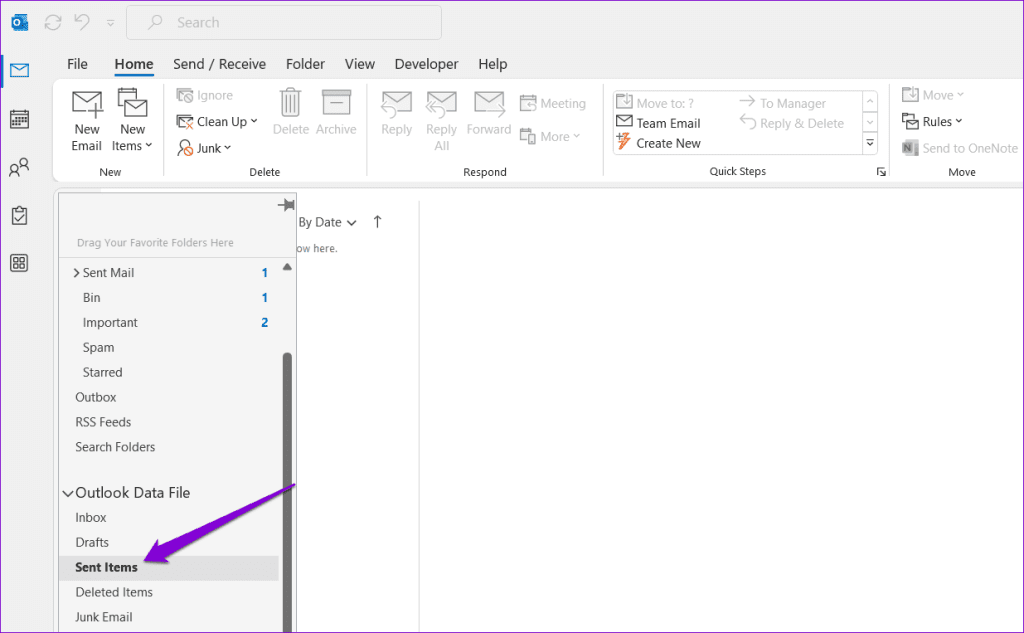
Task: Open the Search Folders entry
Action: pos(115,446)
